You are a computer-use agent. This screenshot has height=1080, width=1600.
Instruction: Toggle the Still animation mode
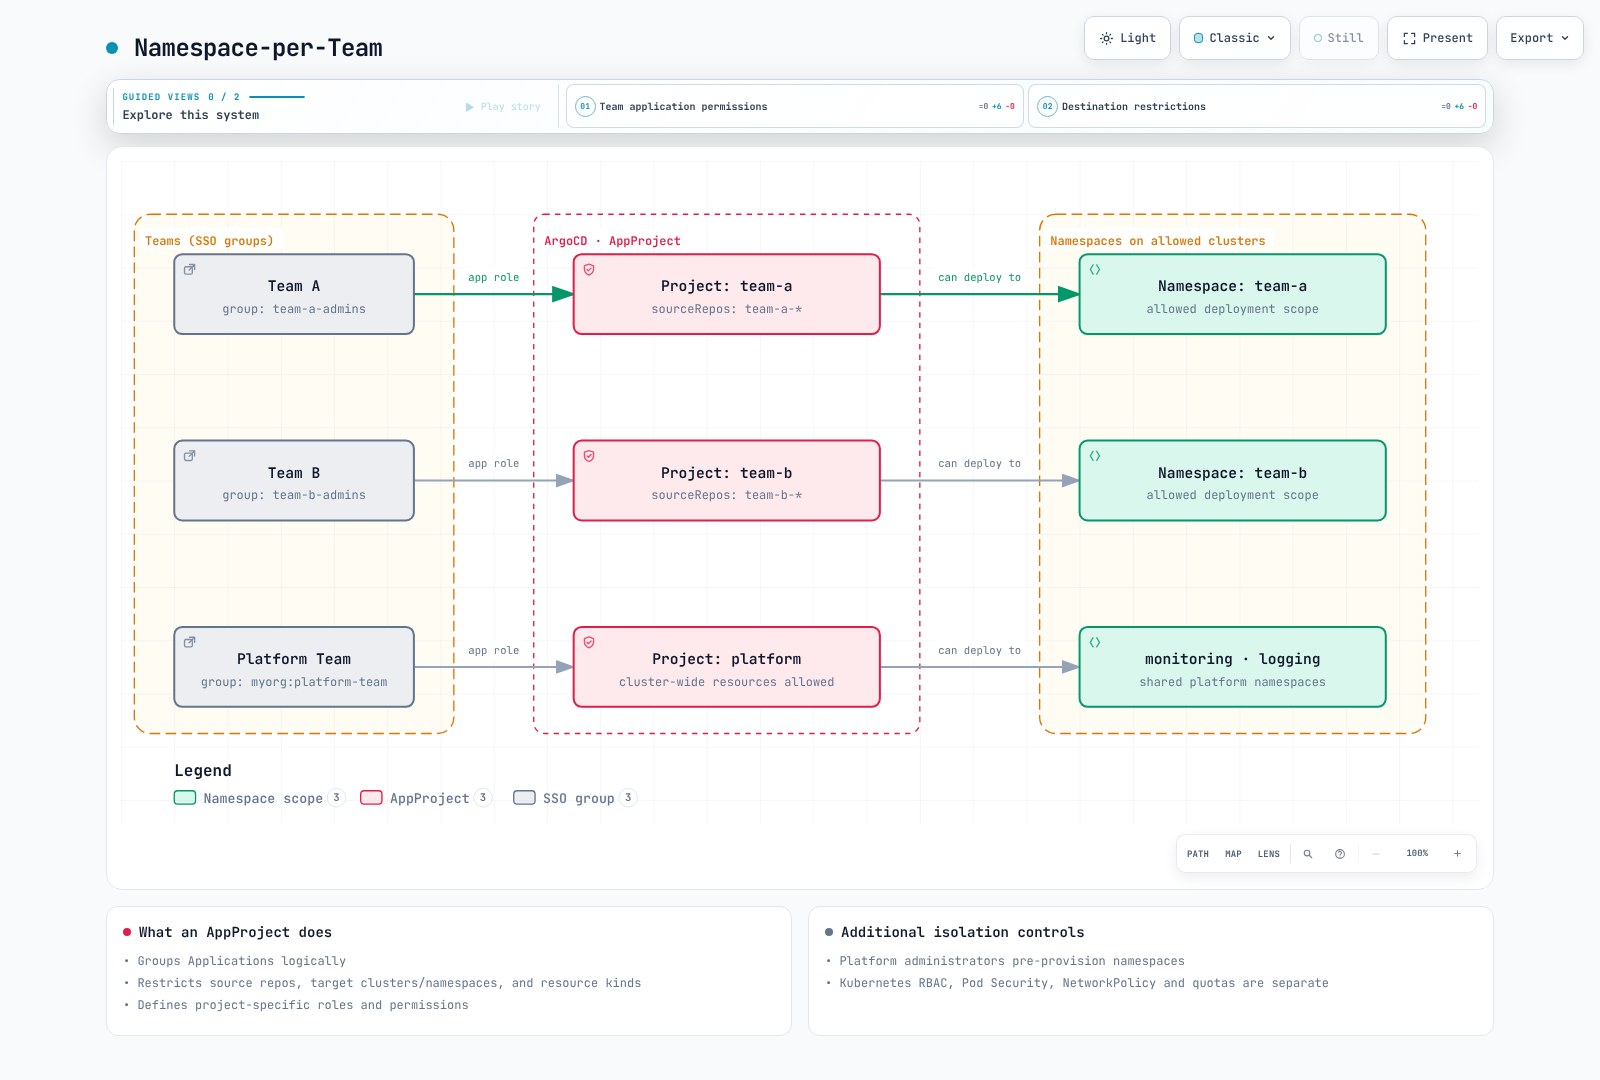tap(1339, 38)
